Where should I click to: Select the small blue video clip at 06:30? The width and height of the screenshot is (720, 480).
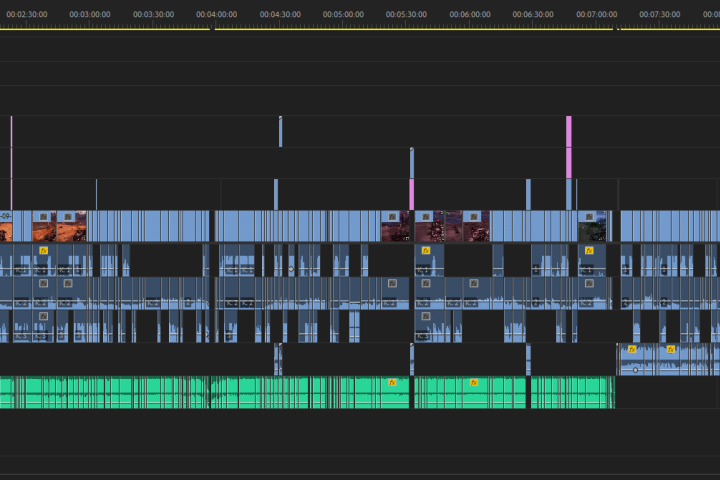(x=528, y=195)
